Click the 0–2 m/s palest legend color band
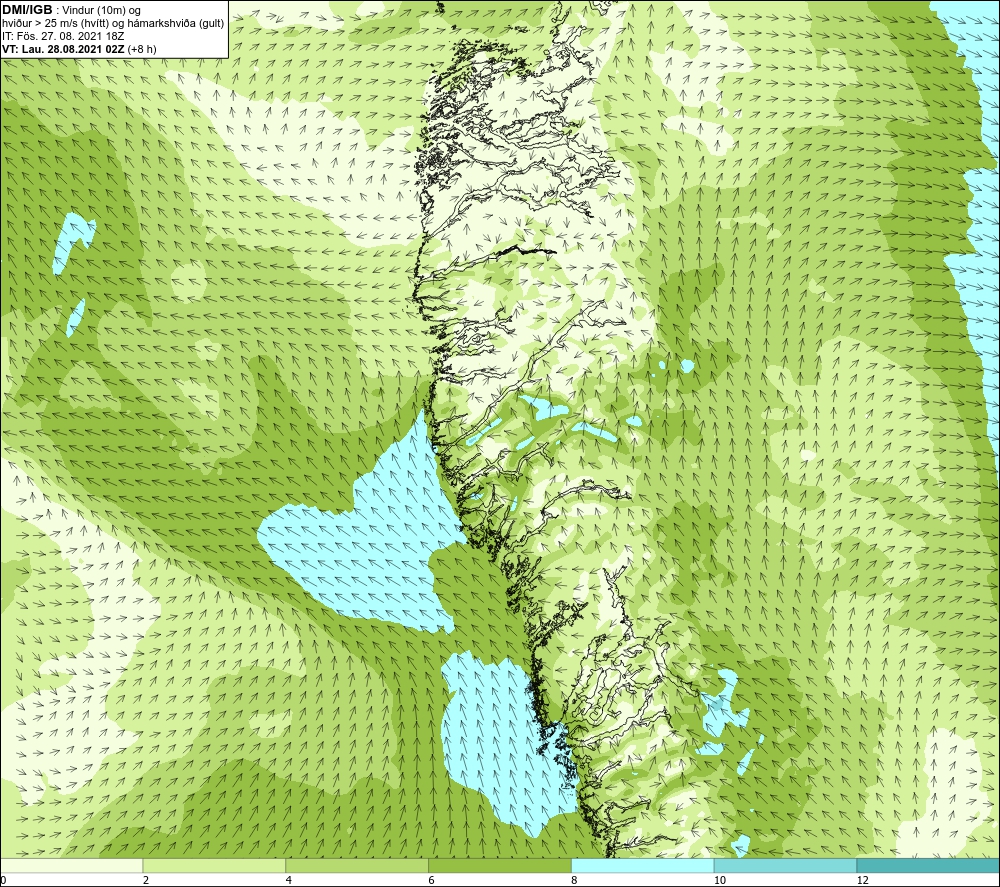The image size is (1000, 887). pyautogui.click(x=71, y=865)
